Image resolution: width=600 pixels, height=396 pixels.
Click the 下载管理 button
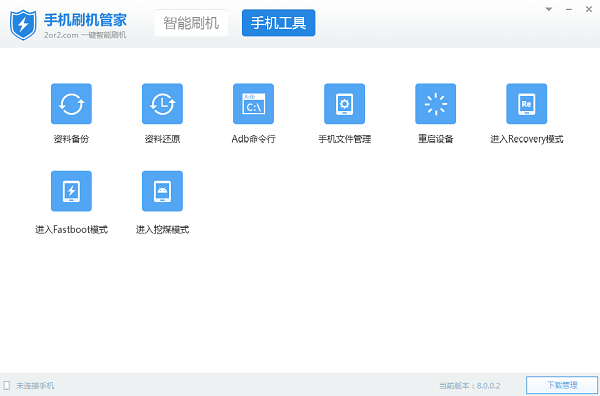[562, 385]
